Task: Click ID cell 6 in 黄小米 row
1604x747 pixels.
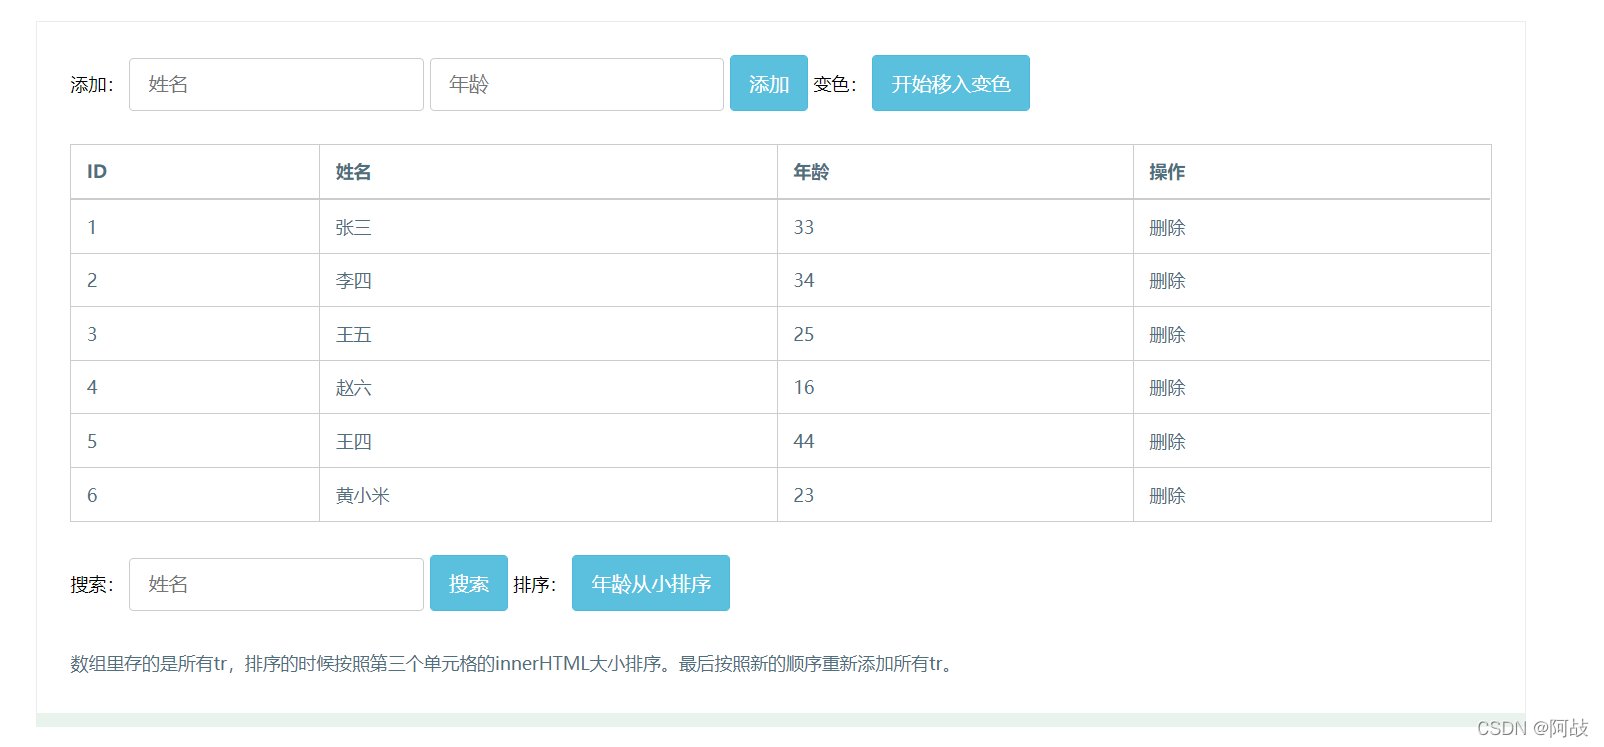Action: (x=195, y=495)
